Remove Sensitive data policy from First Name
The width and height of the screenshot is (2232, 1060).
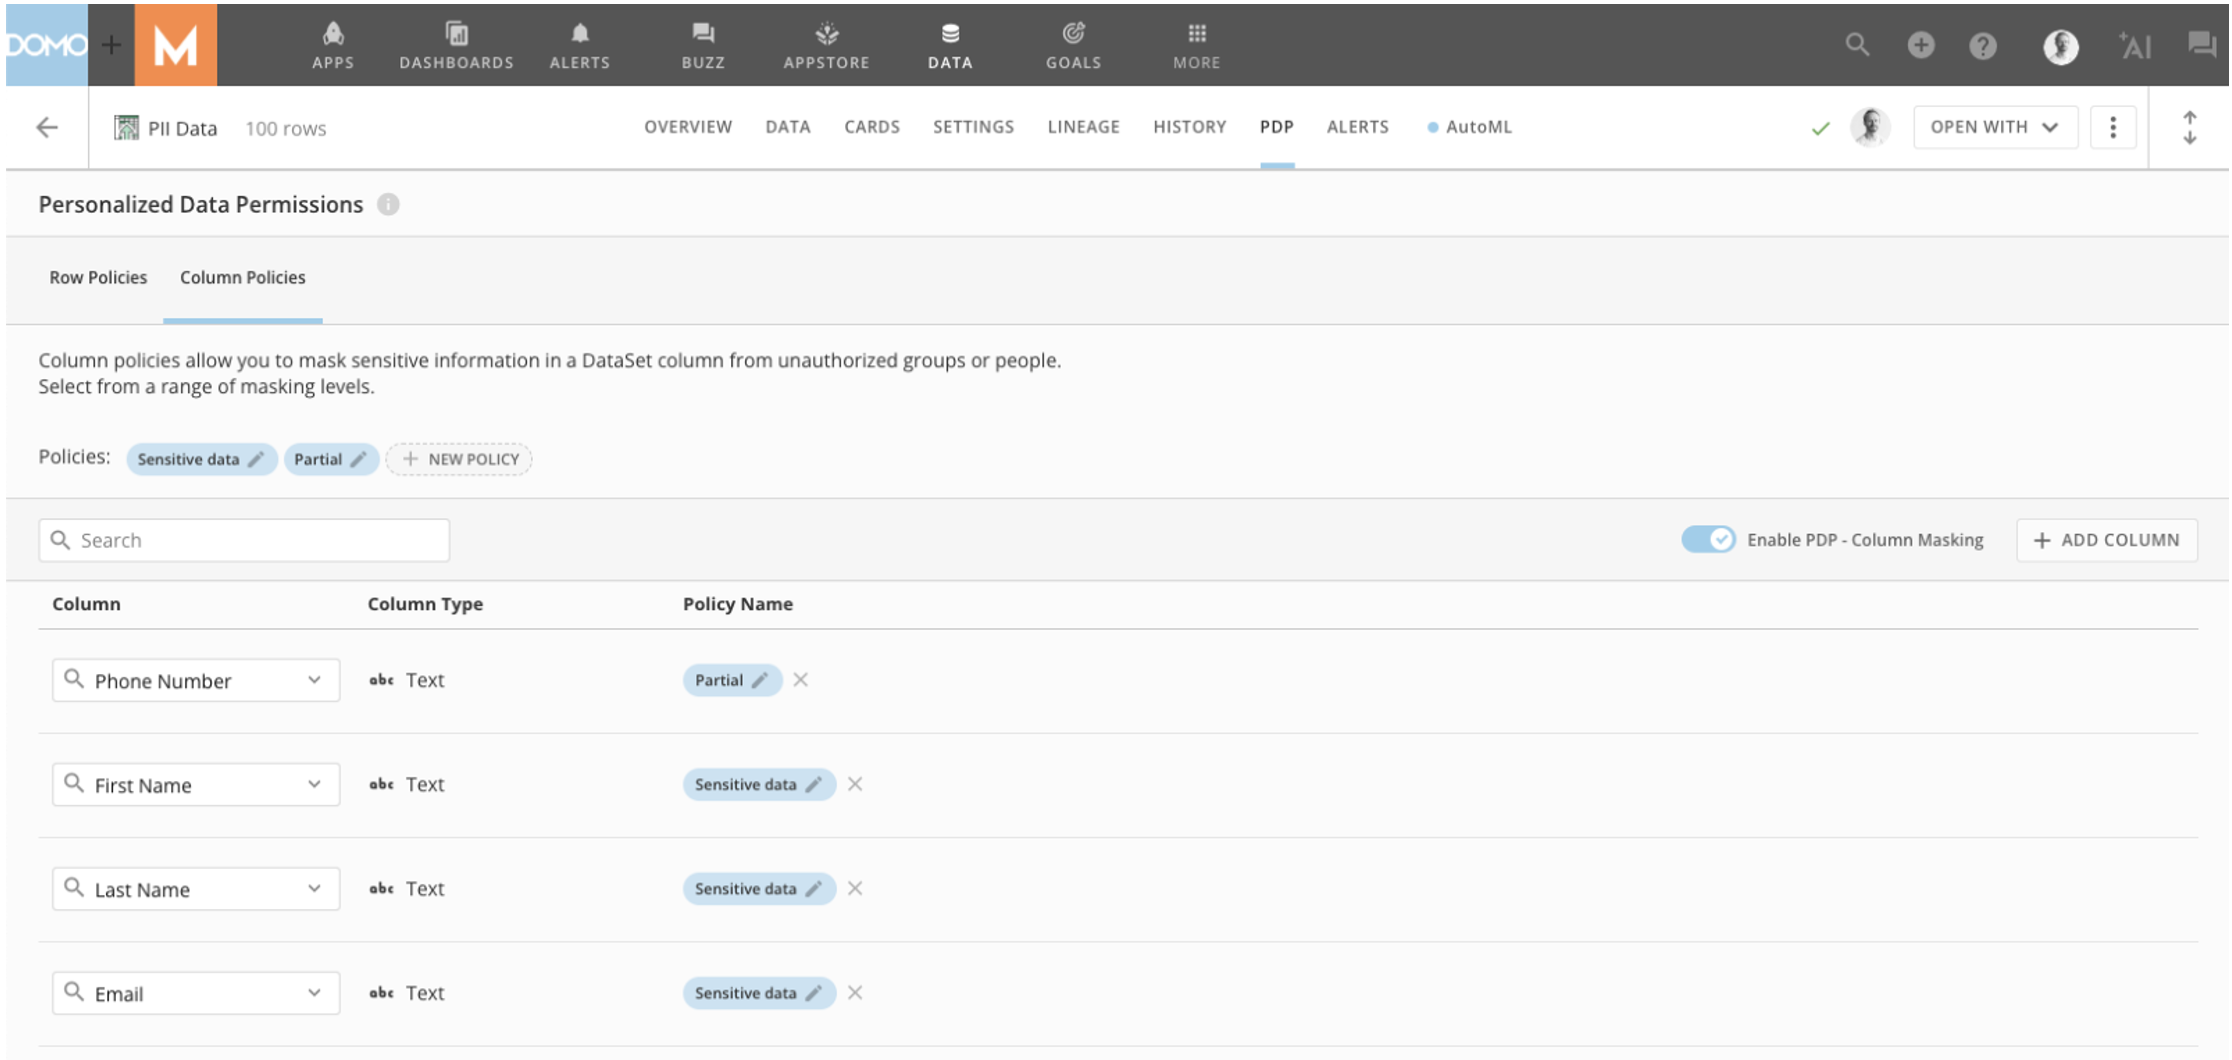click(x=855, y=784)
